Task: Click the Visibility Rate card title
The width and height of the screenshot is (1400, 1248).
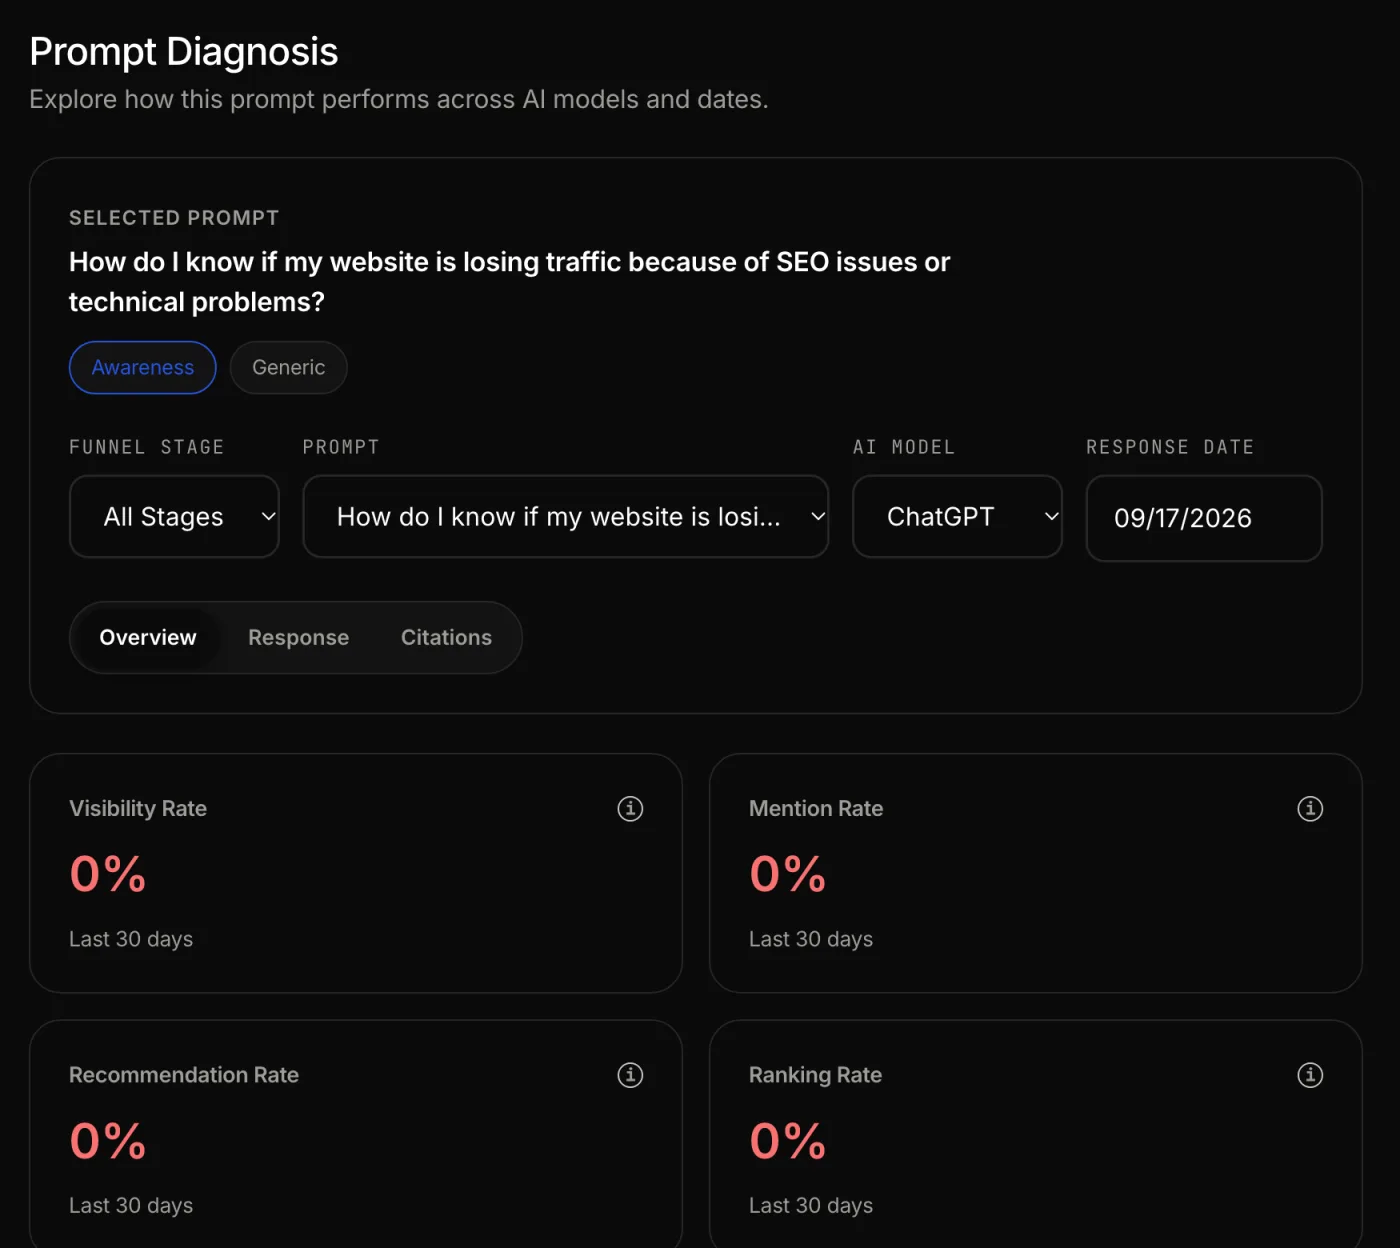Action: pos(138,808)
